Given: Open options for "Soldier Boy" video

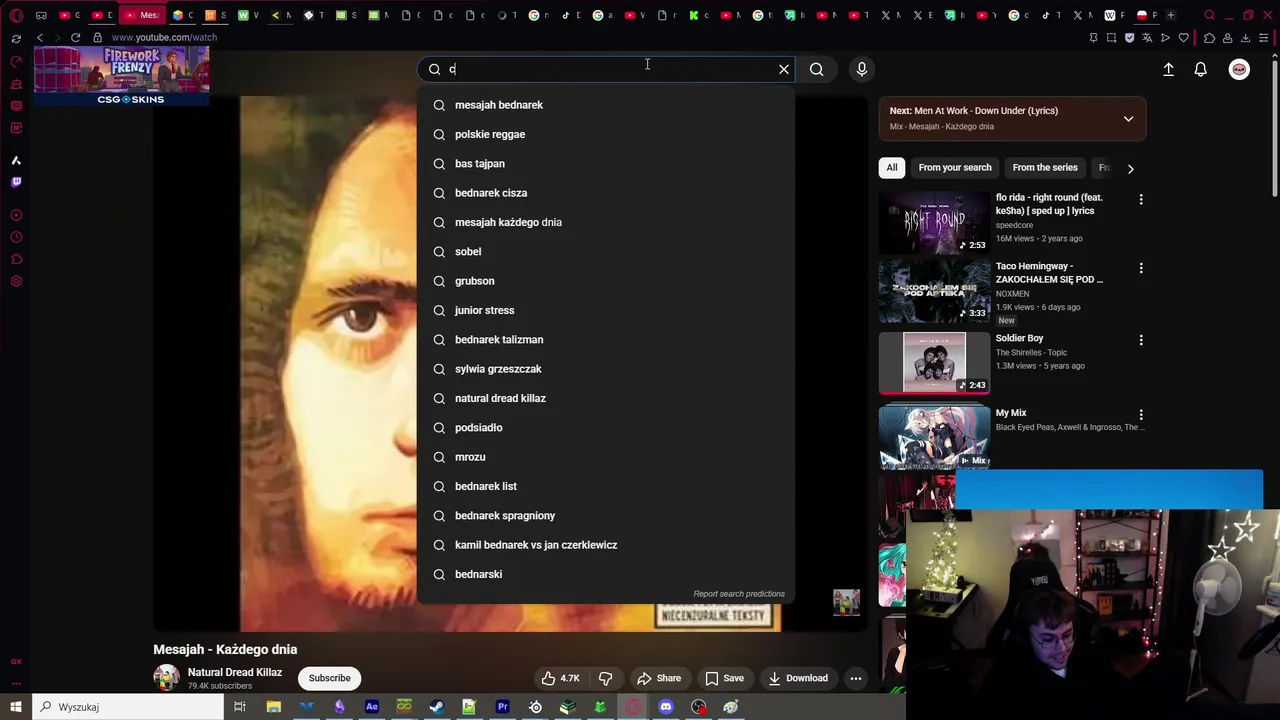Looking at the screenshot, I should tap(1141, 340).
